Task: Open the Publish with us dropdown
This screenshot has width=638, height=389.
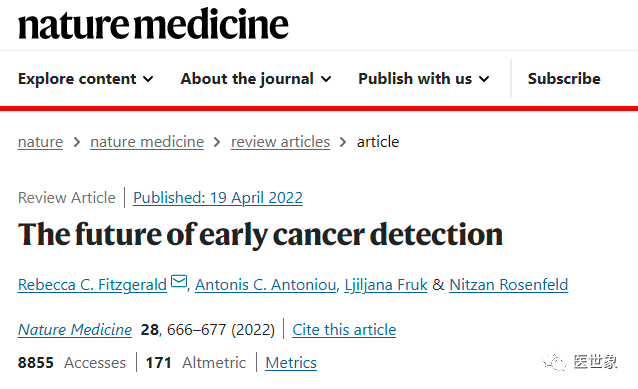Action: coord(424,79)
